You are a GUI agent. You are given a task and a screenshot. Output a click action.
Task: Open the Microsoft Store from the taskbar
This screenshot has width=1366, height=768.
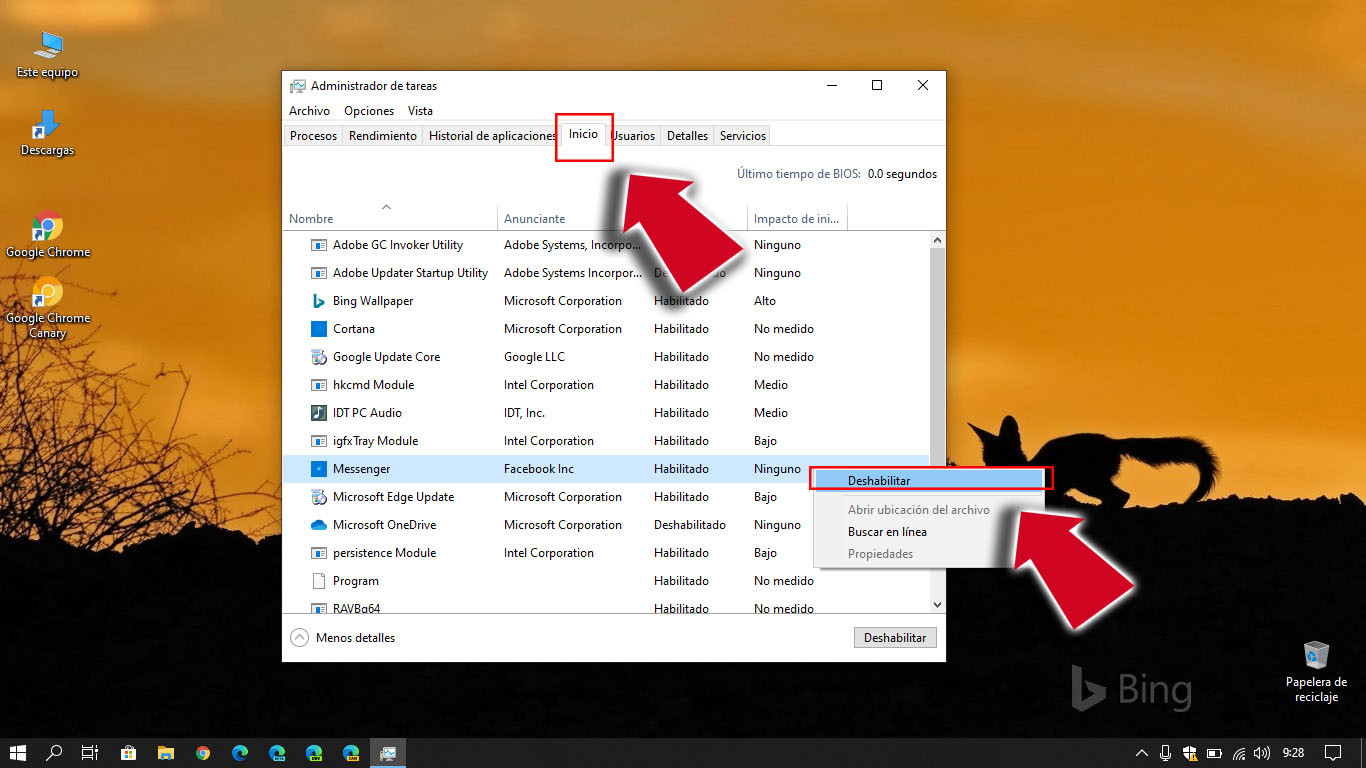pos(128,753)
